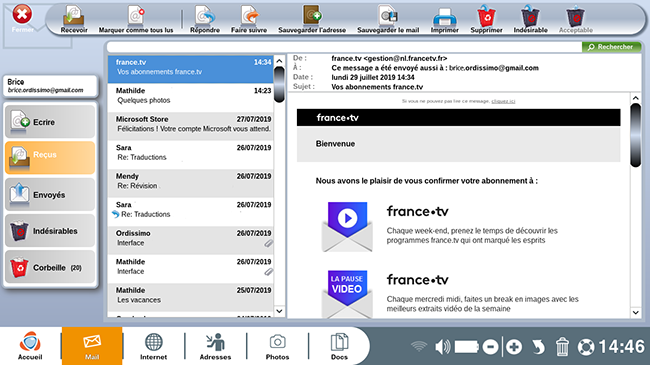Click the Recevoir mail icon
This screenshot has width=650, height=365.
pyautogui.click(x=74, y=19)
